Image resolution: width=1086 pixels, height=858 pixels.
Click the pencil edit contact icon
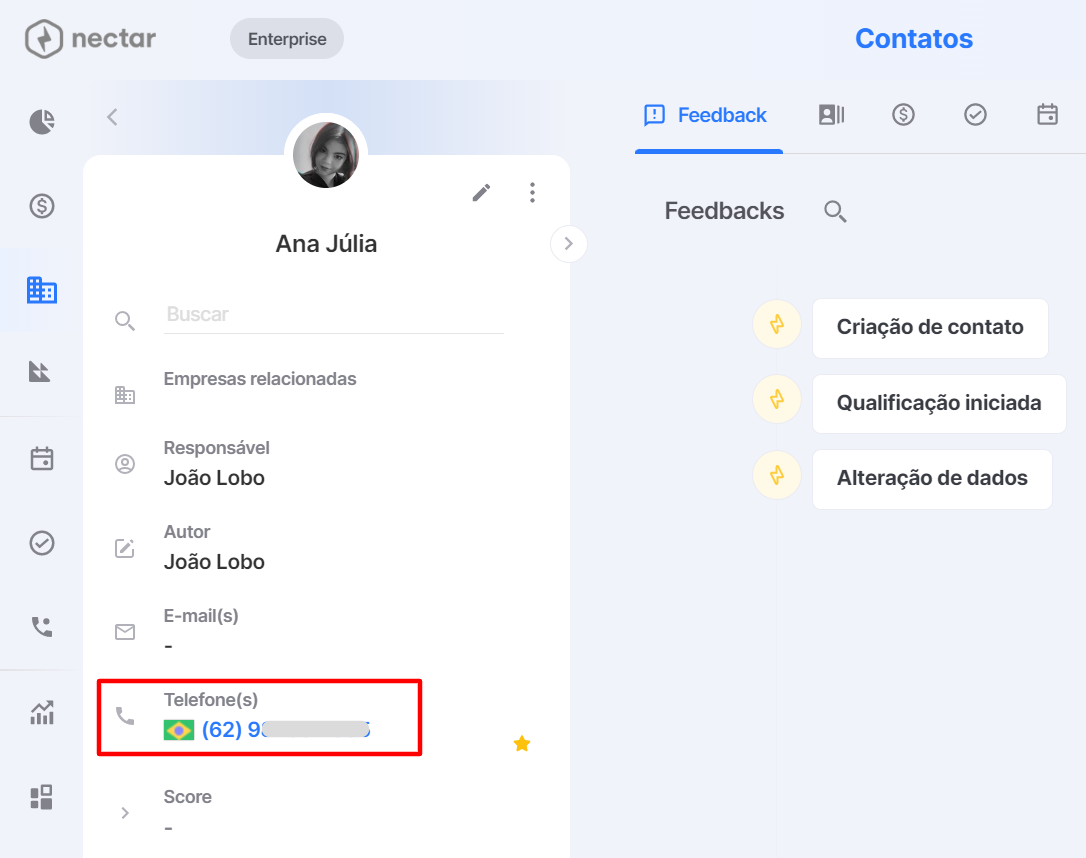coord(481,193)
